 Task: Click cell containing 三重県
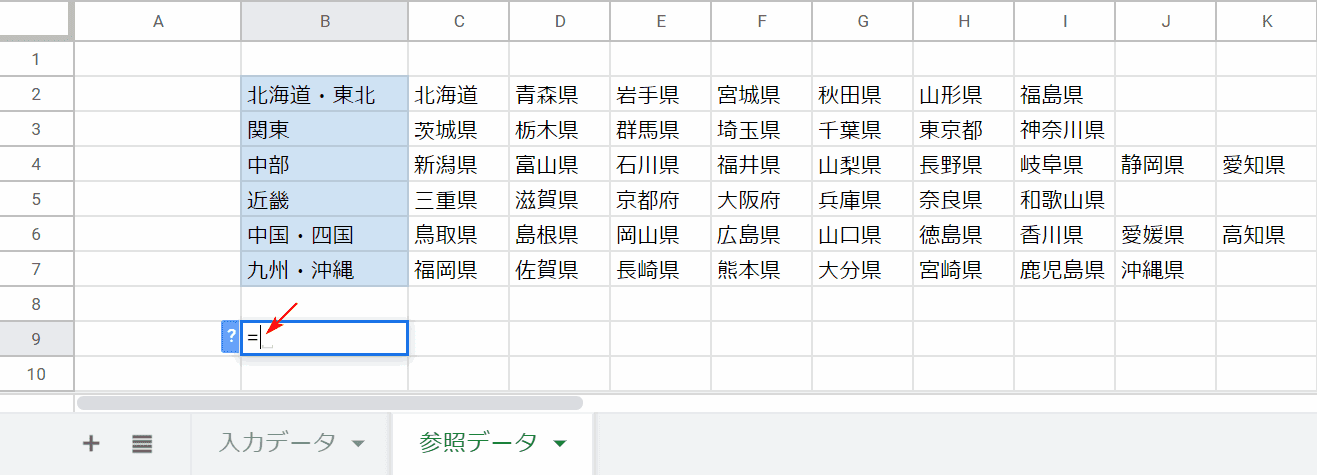[x=458, y=200]
